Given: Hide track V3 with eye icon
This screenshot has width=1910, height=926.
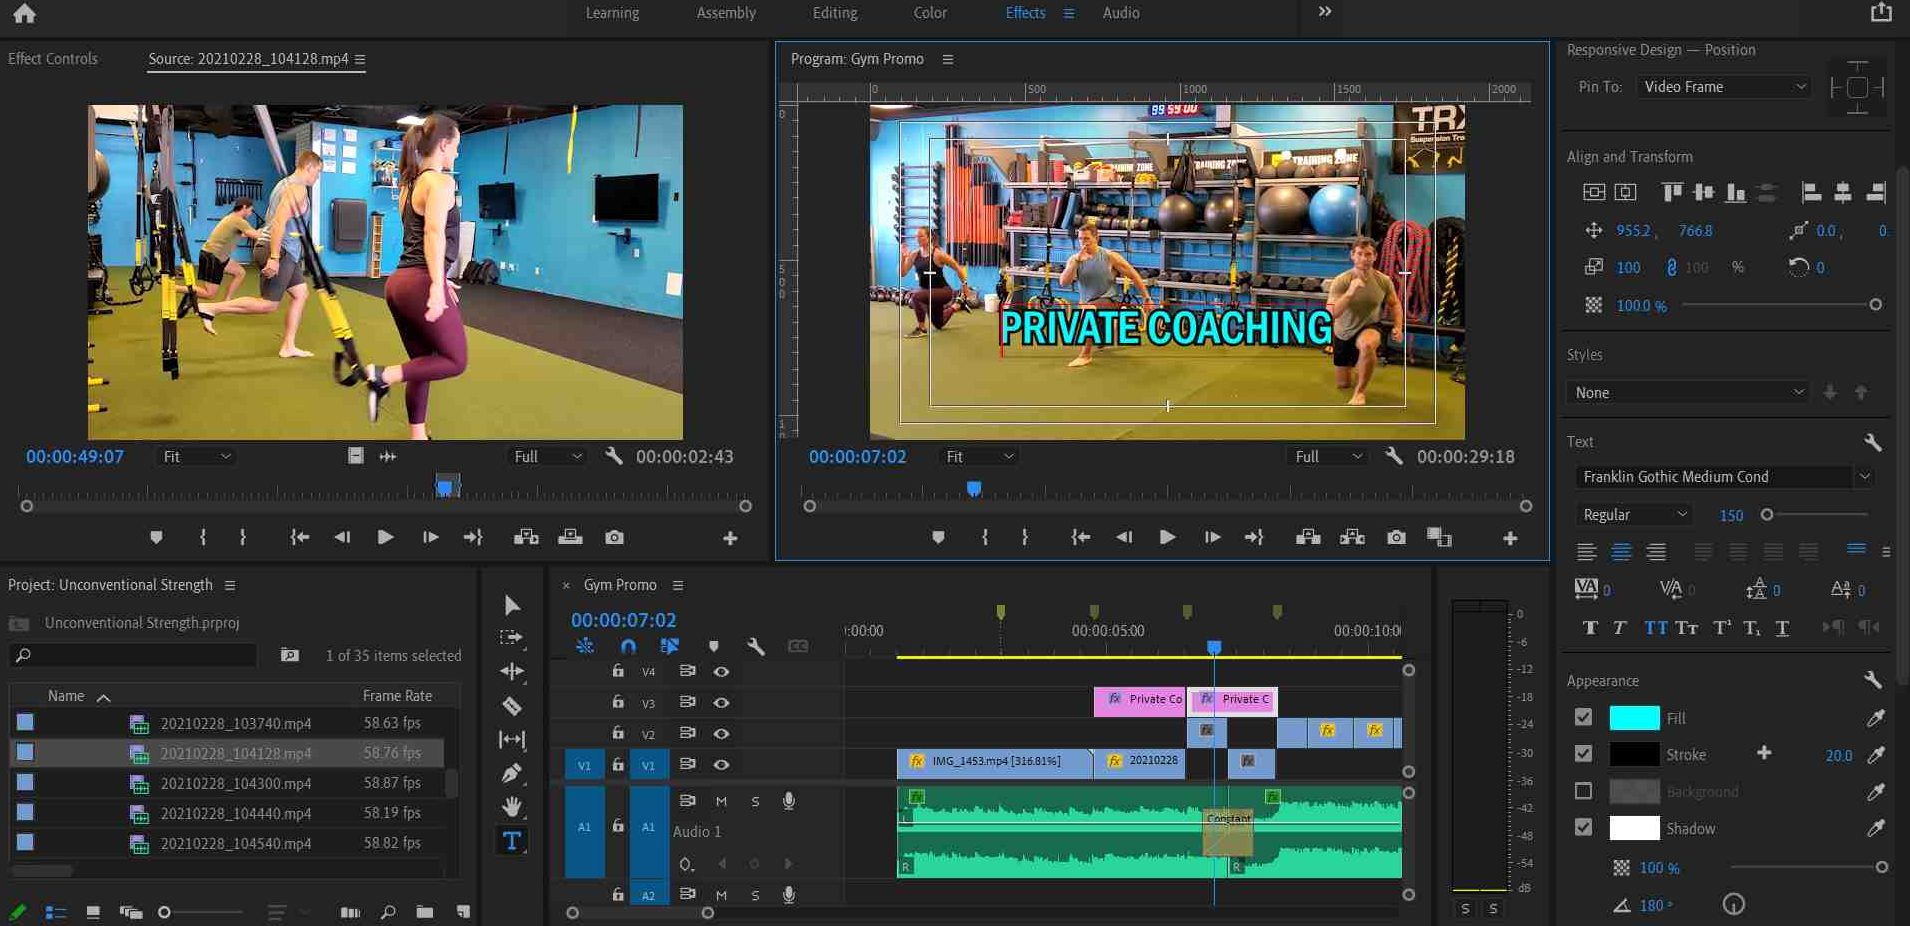Looking at the screenshot, I should point(721,703).
